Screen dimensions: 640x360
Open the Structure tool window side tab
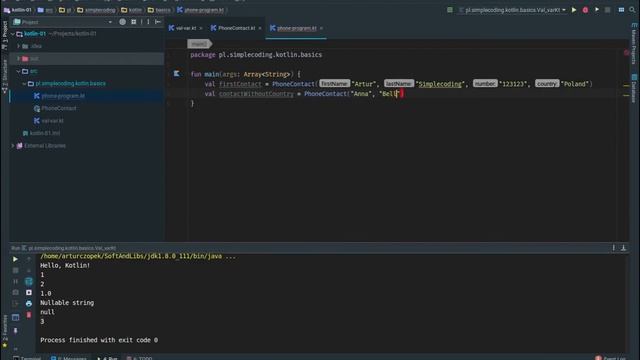click(4, 76)
